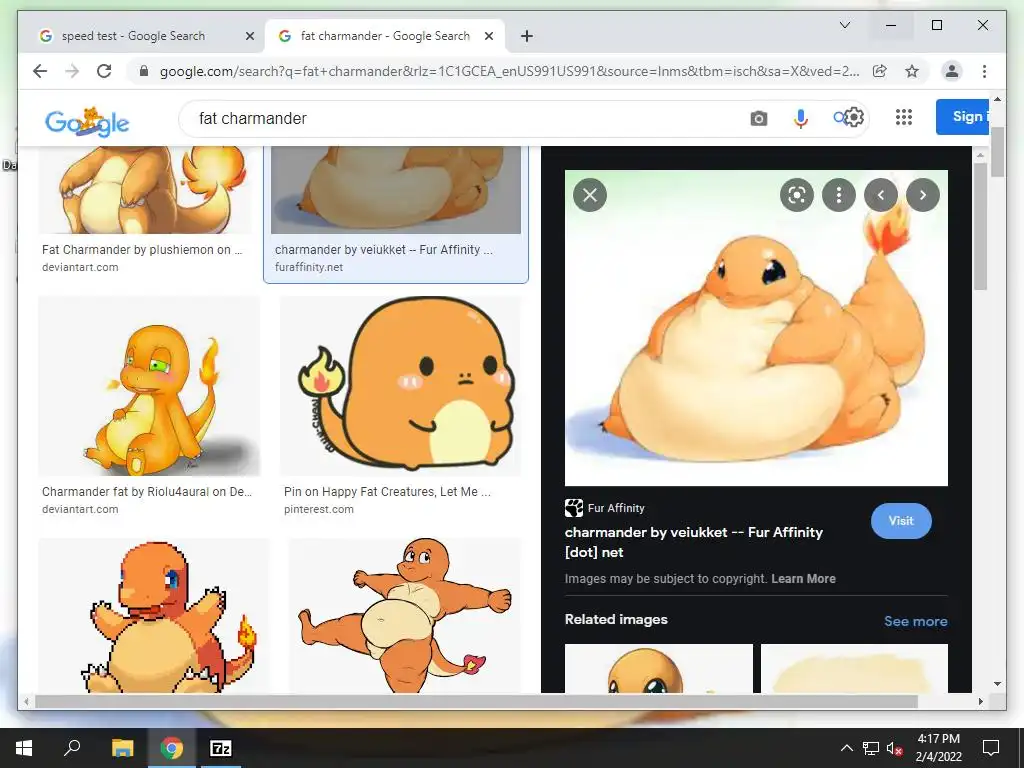Close the fat charmander tab
1024x768 pixels.
click(x=488, y=36)
